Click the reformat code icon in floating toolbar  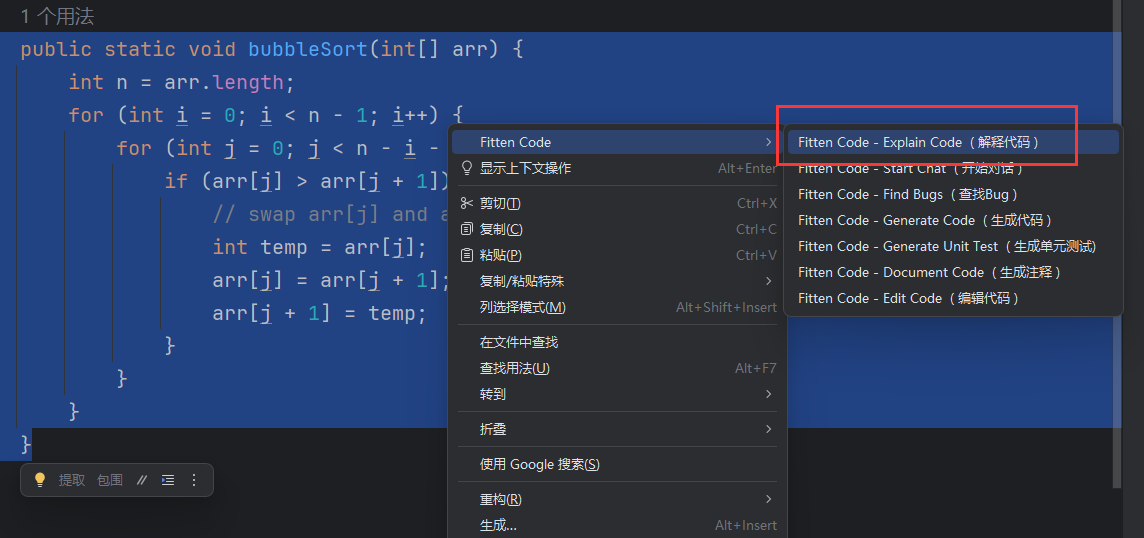point(168,480)
